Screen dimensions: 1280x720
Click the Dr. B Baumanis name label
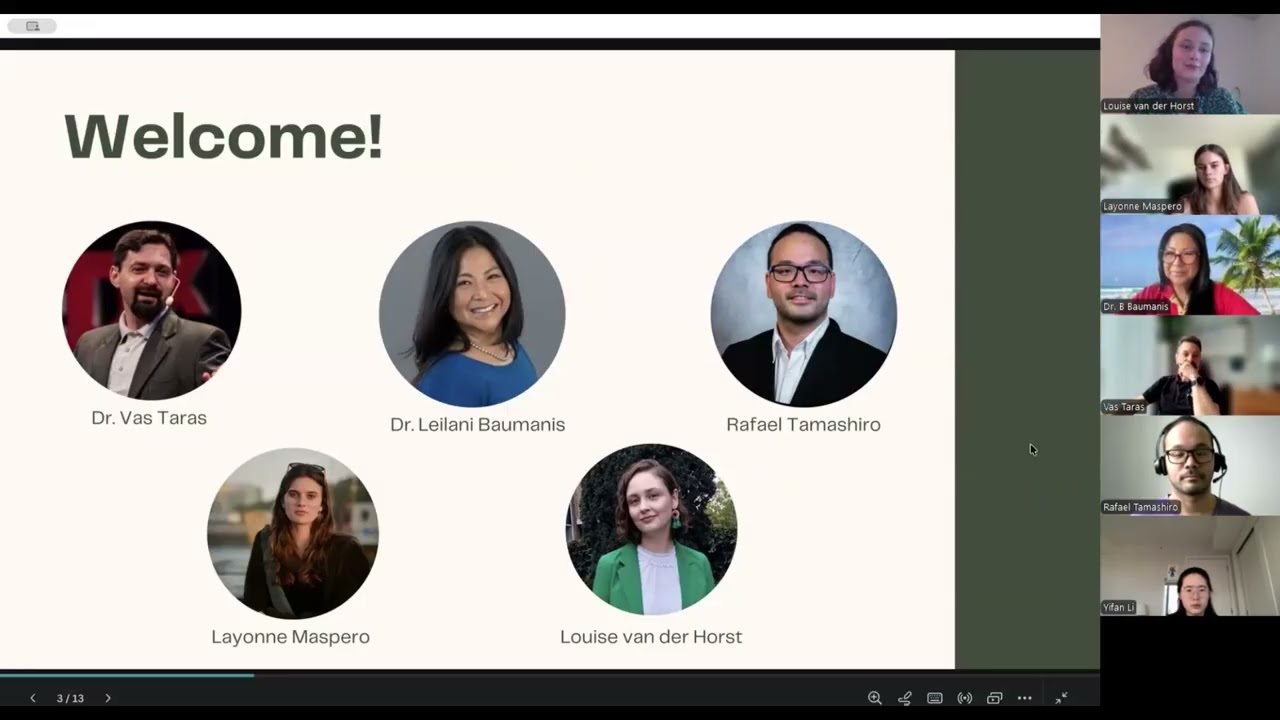pyautogui.click(x=1135, y=306)
